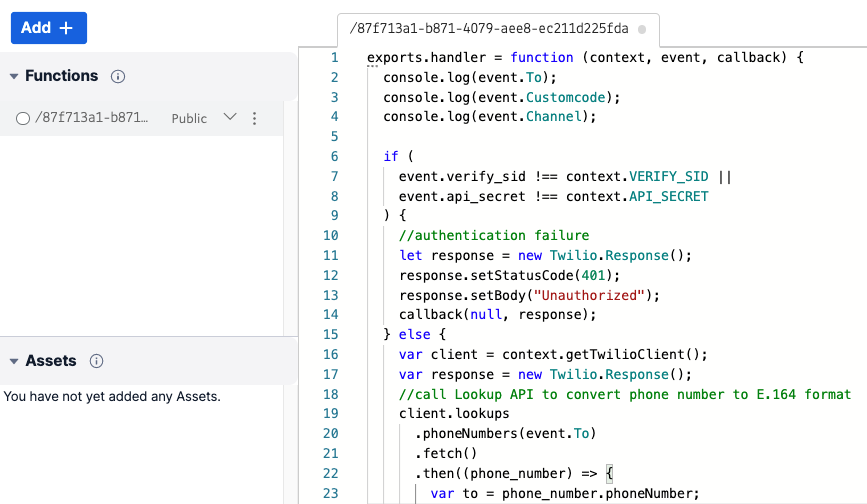Click the Add + button

pyautogui.click(x=48, y=28)
